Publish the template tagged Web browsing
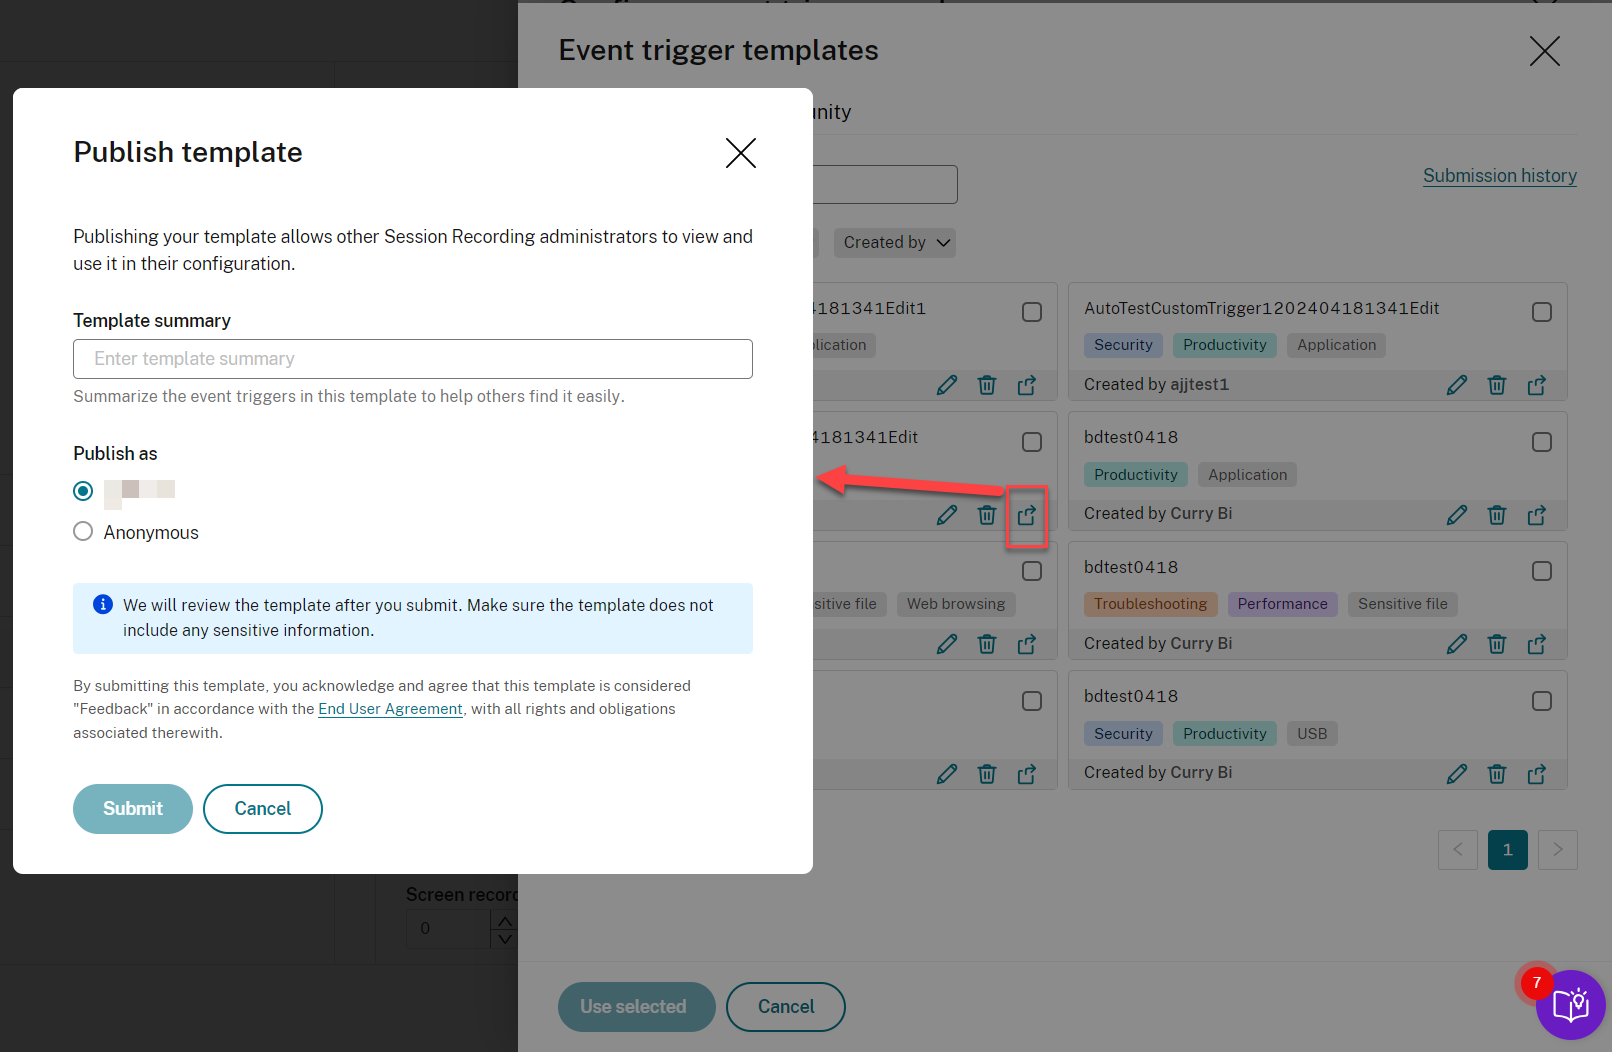The width and height of the screenshot is (1612, 1052). click(x=1027, y=644)
